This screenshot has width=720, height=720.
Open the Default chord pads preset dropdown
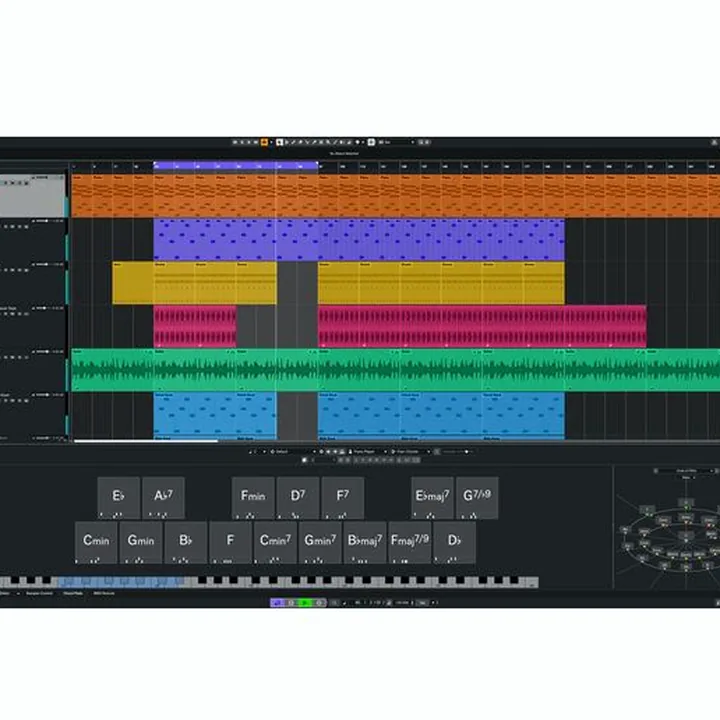[x=293, y=452]
